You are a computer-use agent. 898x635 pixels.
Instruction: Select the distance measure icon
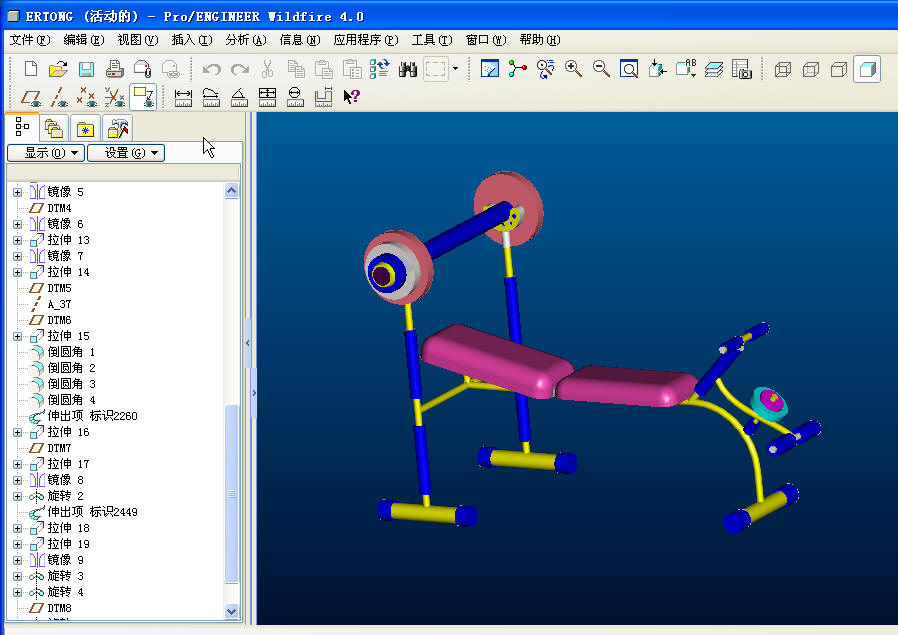[183, 97]
